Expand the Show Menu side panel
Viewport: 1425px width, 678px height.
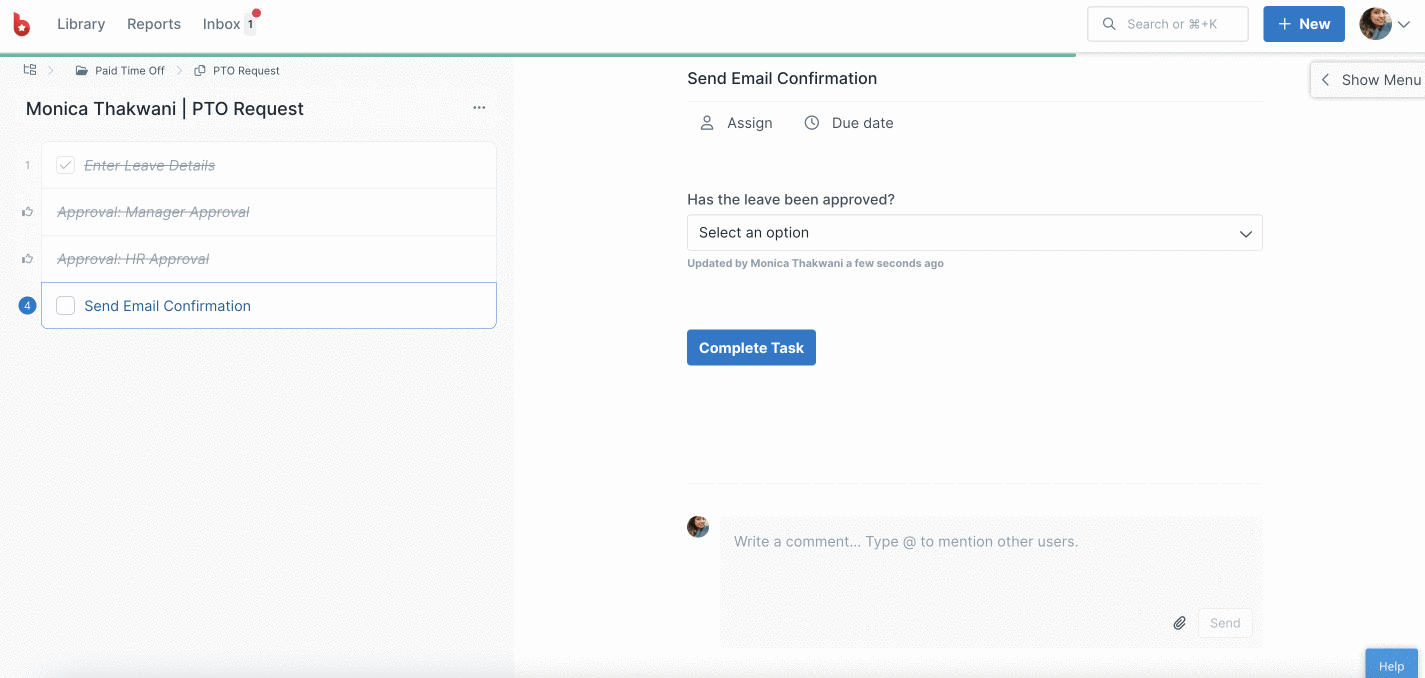(1369, 80)
